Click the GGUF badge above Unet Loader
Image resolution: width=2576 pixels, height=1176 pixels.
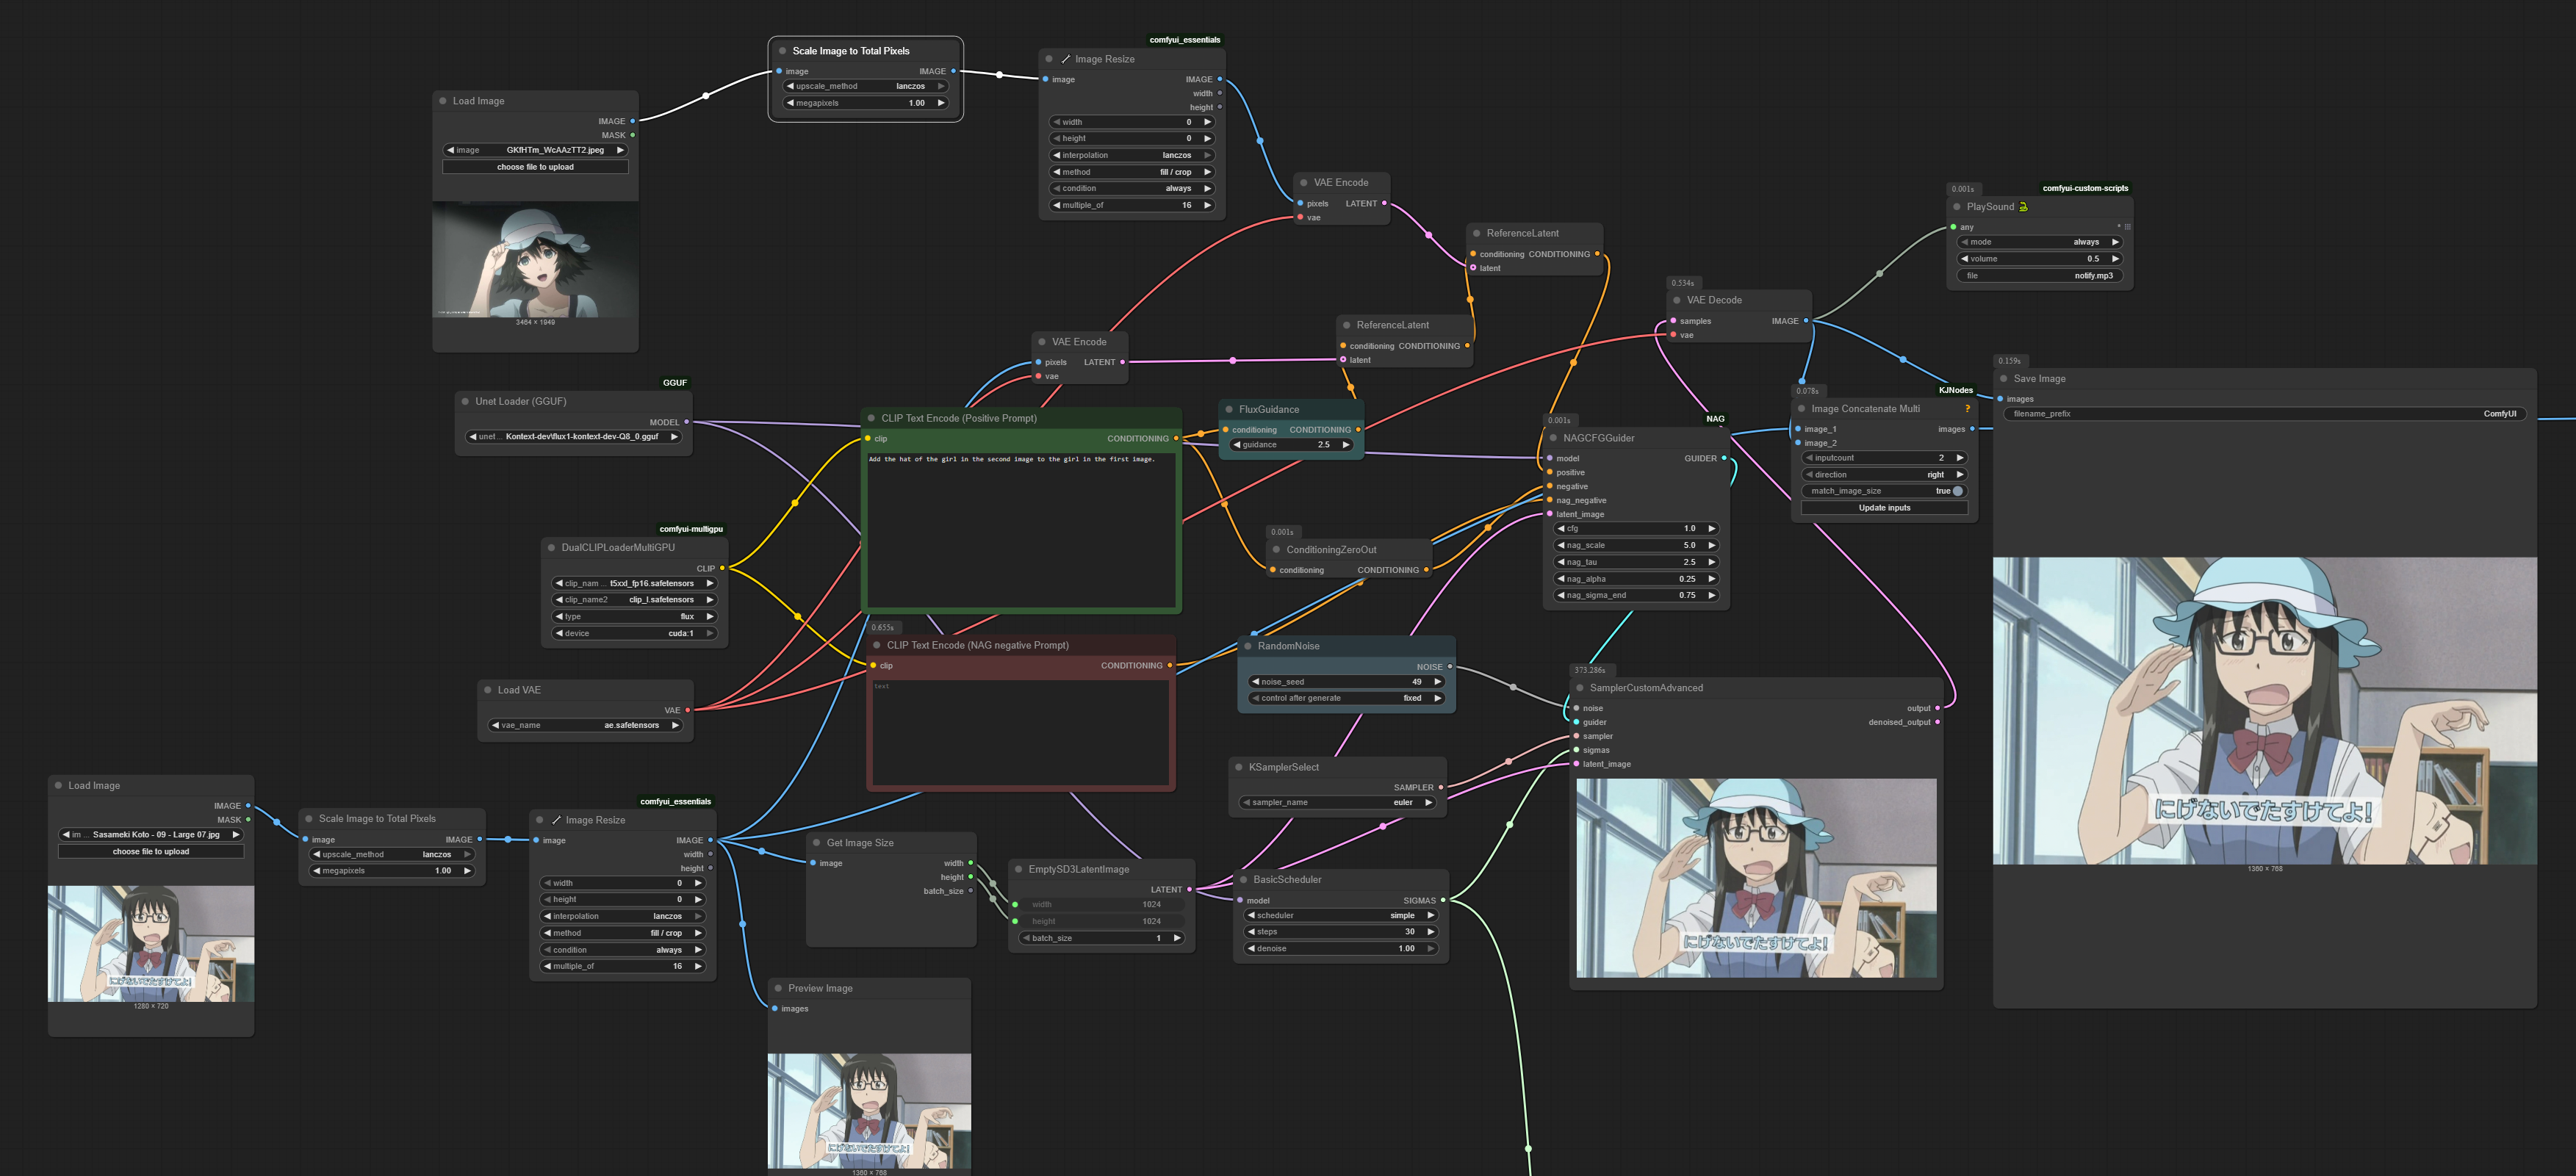click(675, 383)
